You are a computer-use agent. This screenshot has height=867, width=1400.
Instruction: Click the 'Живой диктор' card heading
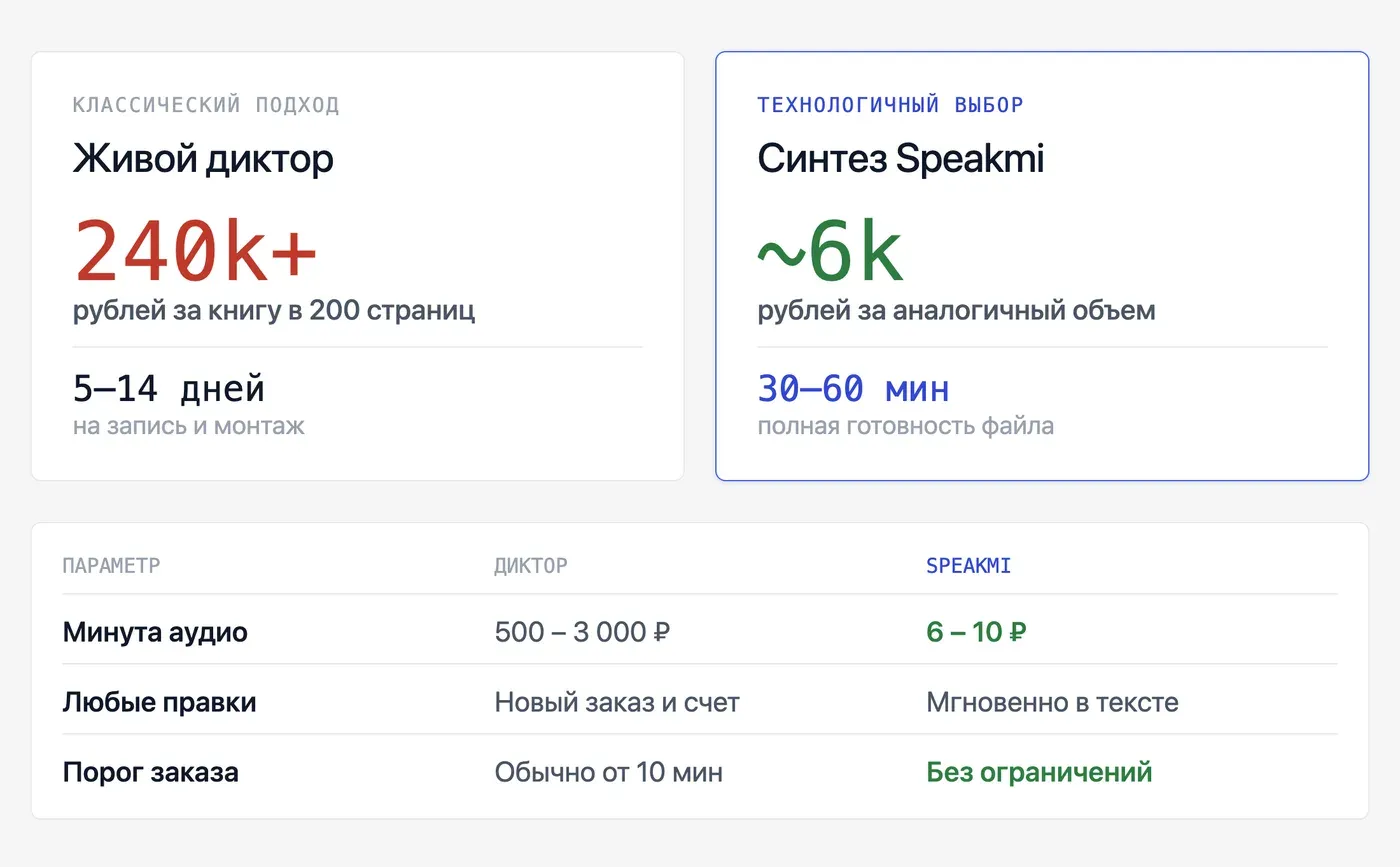click(203, 159)
